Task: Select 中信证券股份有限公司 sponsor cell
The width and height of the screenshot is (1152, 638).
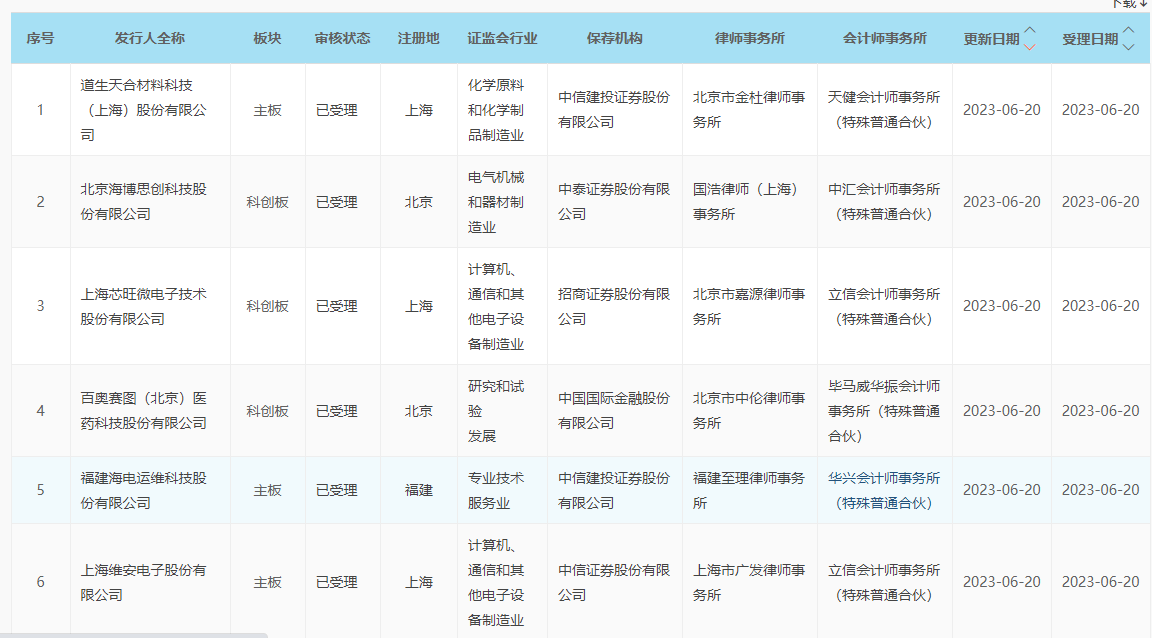Action: click(614, 582)
